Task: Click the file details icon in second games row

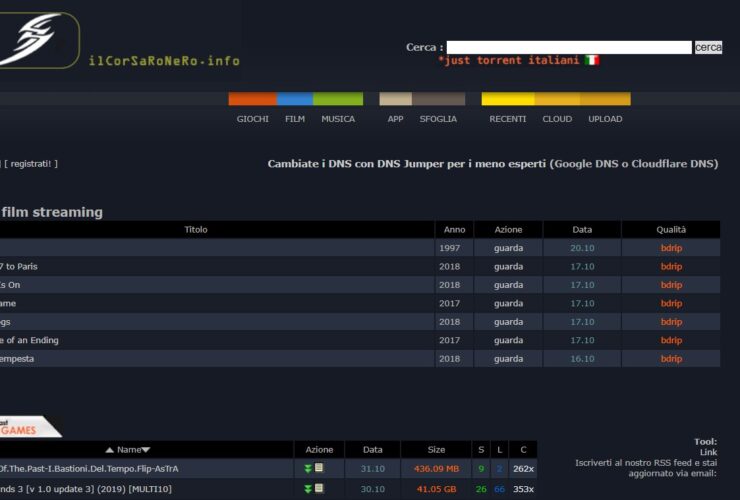Action: 319,488
